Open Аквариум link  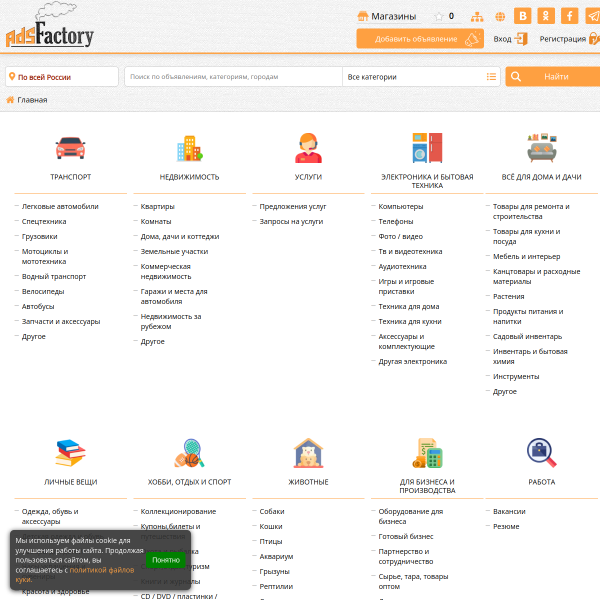[276, 556]
